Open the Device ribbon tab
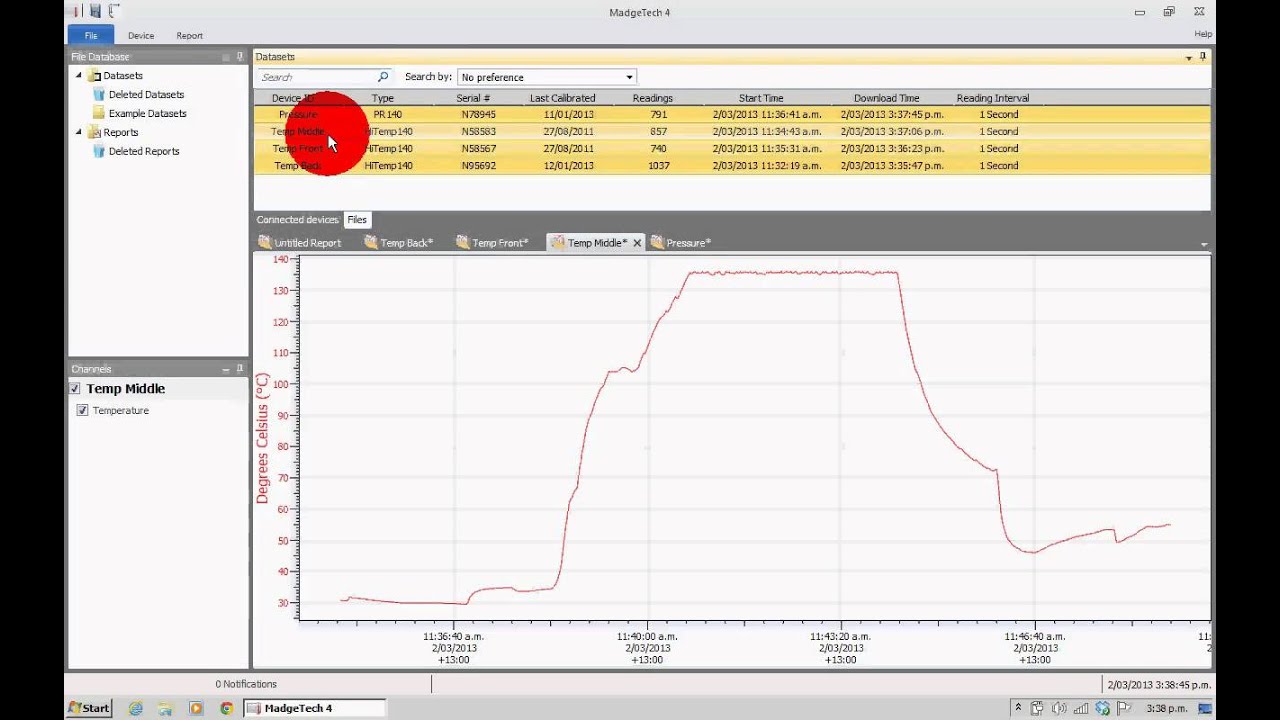This screenshot has height=720, width=1280. 141,35
